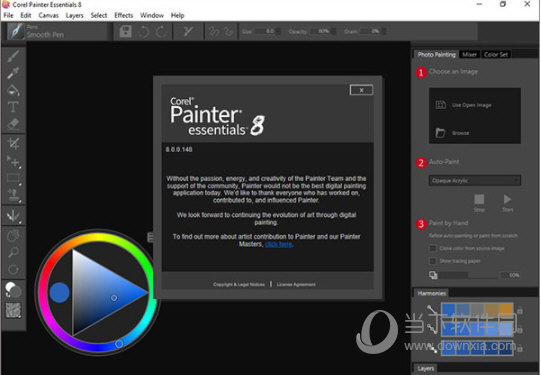Click the Save floppy disk icon
541x375 pixels.
pyautogui.click(x=126, y=31)
